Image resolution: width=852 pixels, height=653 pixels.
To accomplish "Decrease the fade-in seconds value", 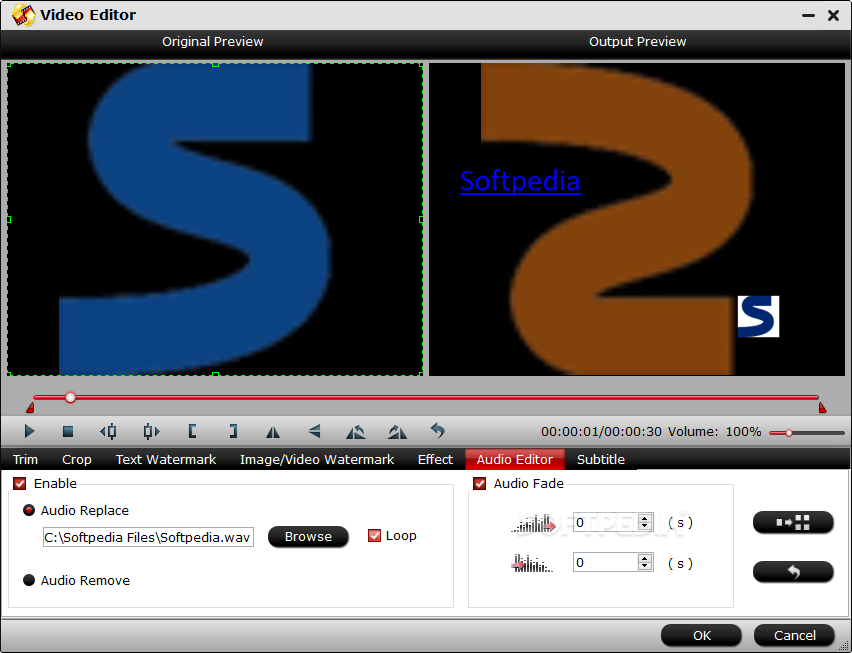I will pyautogui.click(x=645, y=526).
